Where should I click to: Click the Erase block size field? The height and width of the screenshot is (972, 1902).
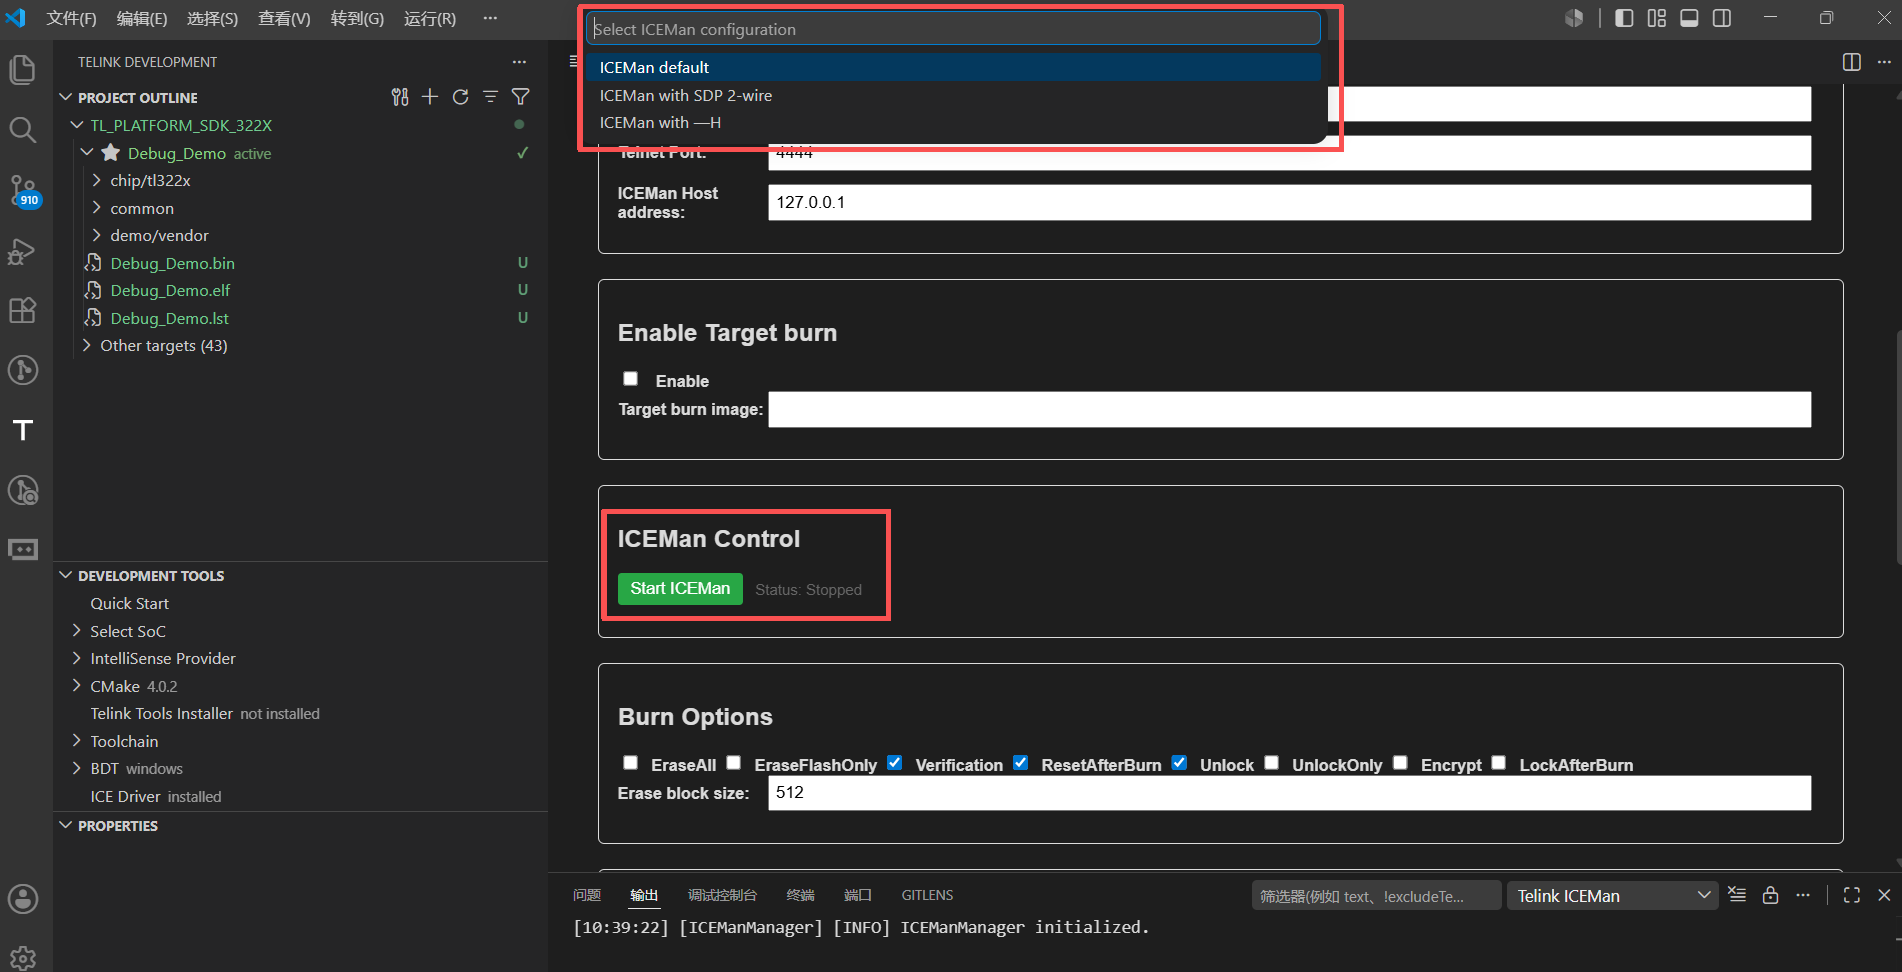[1289, 793]
